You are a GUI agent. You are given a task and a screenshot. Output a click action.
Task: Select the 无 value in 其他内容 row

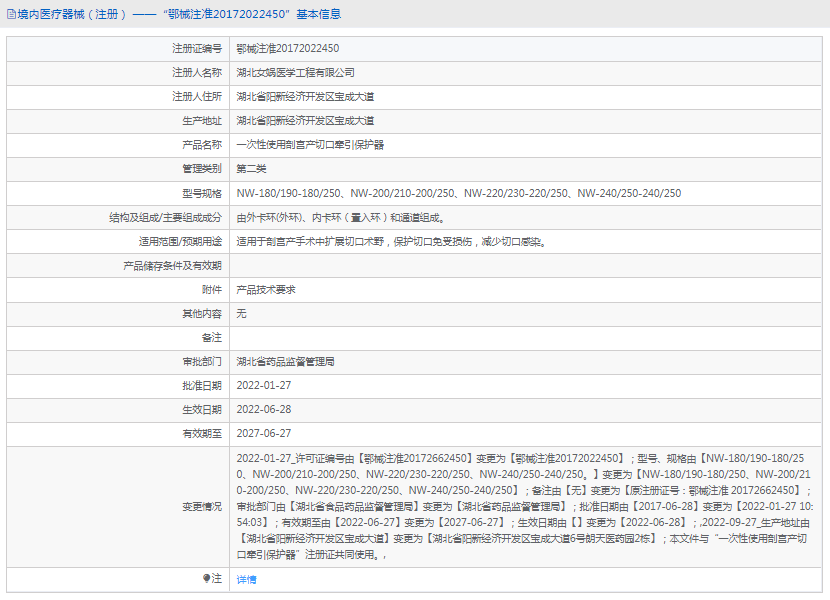click(x=241, y=314)
